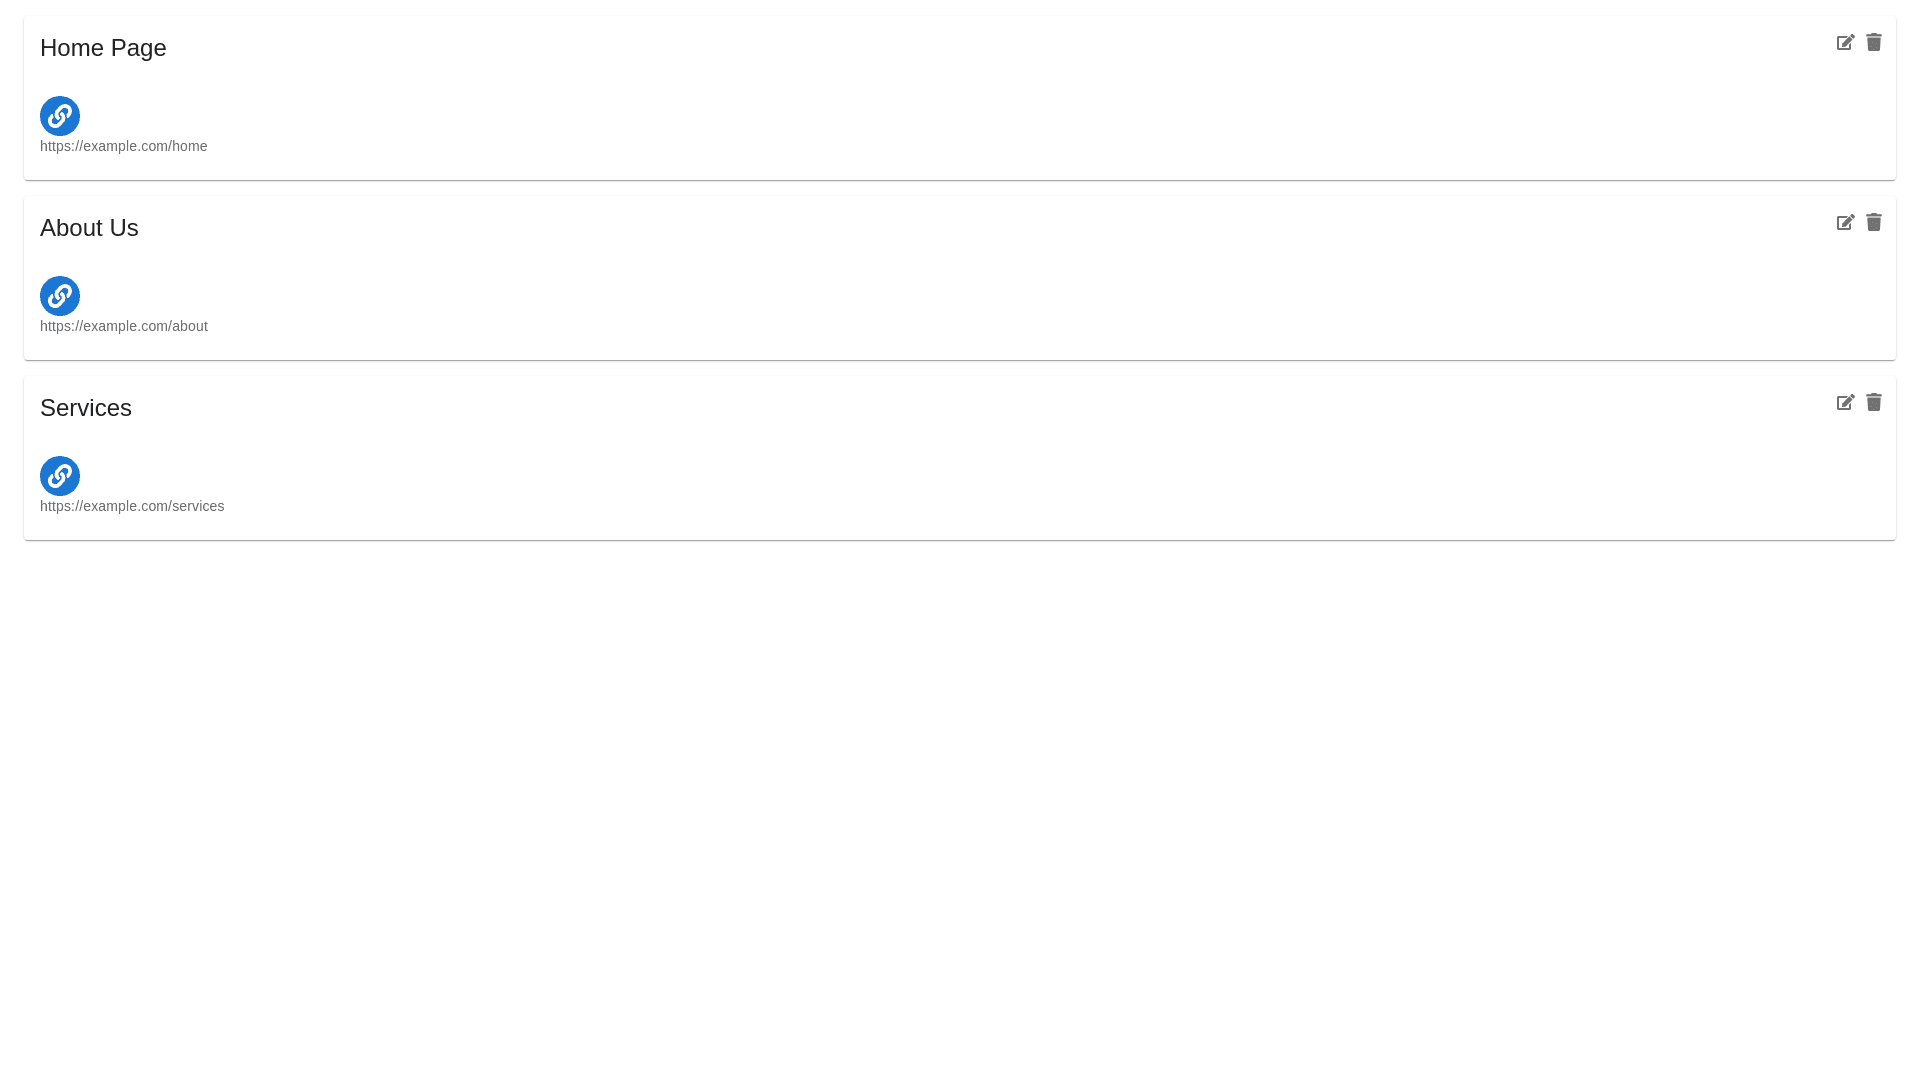Click the About Us blue link icon
The image size is (1920, 1080).
click(60, 296)
